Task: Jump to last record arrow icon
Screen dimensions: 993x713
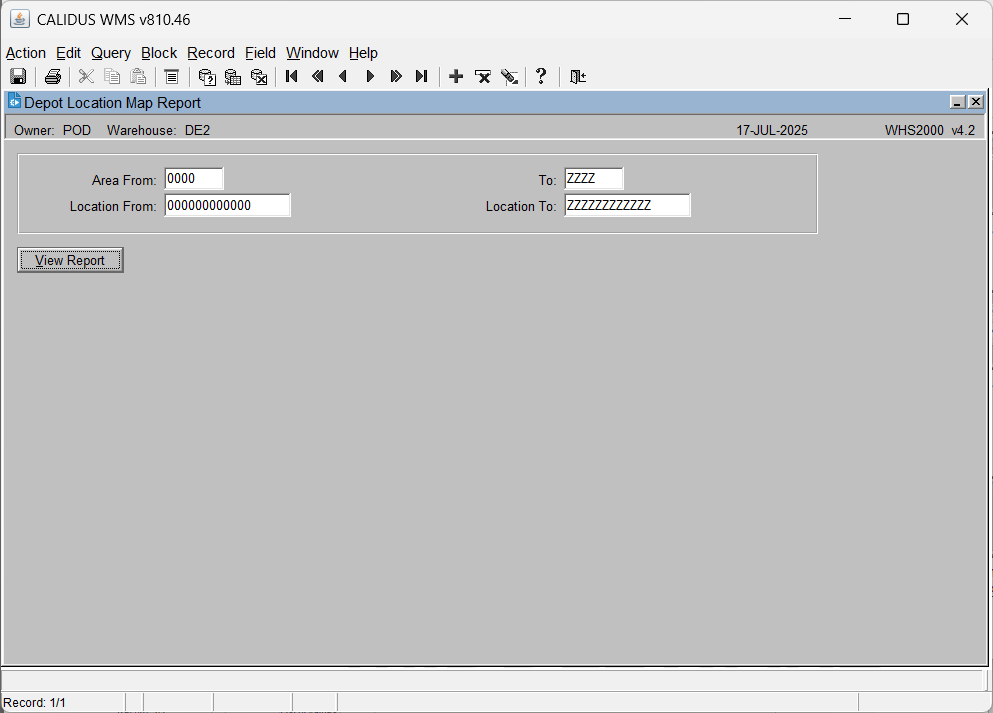Action: 422,77
